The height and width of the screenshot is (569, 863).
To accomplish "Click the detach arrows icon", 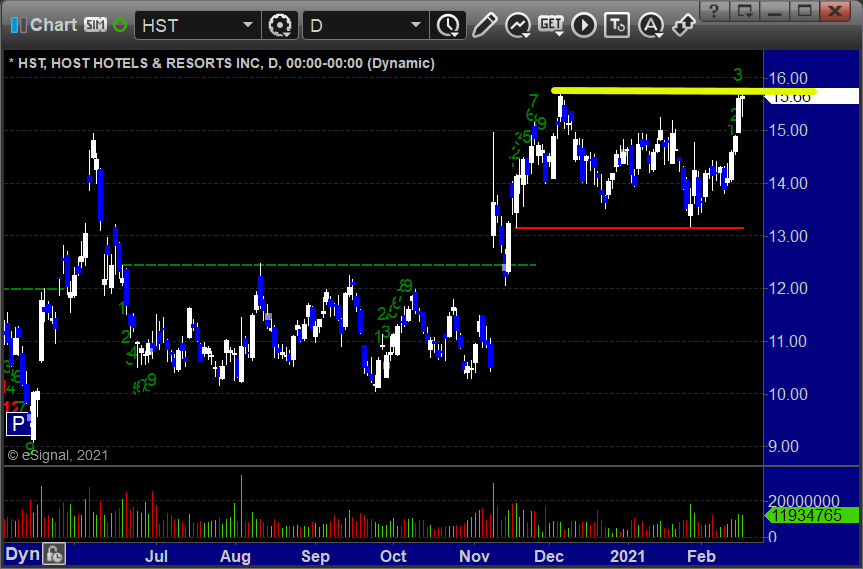I will (x=684, y=25).
